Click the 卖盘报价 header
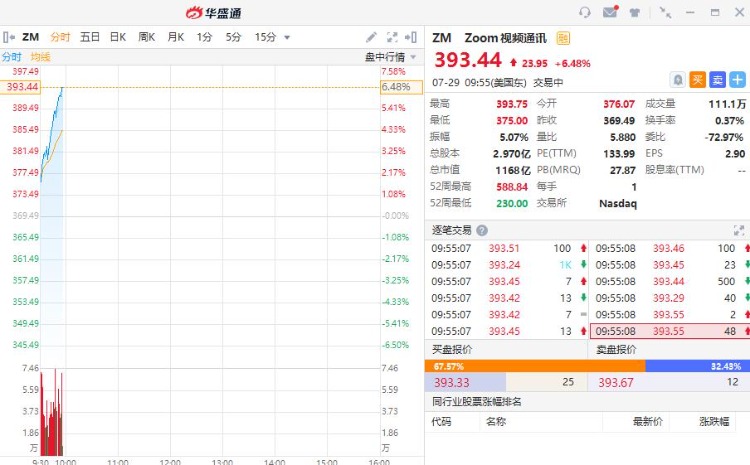This screenshot has height=465, width=750. 616,349
